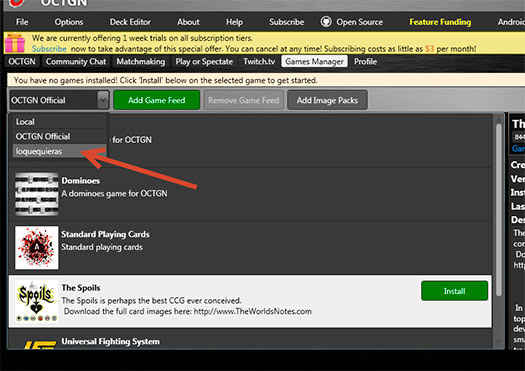
Task: Click the Feature Funding menu item
Action: click(440, 22)
